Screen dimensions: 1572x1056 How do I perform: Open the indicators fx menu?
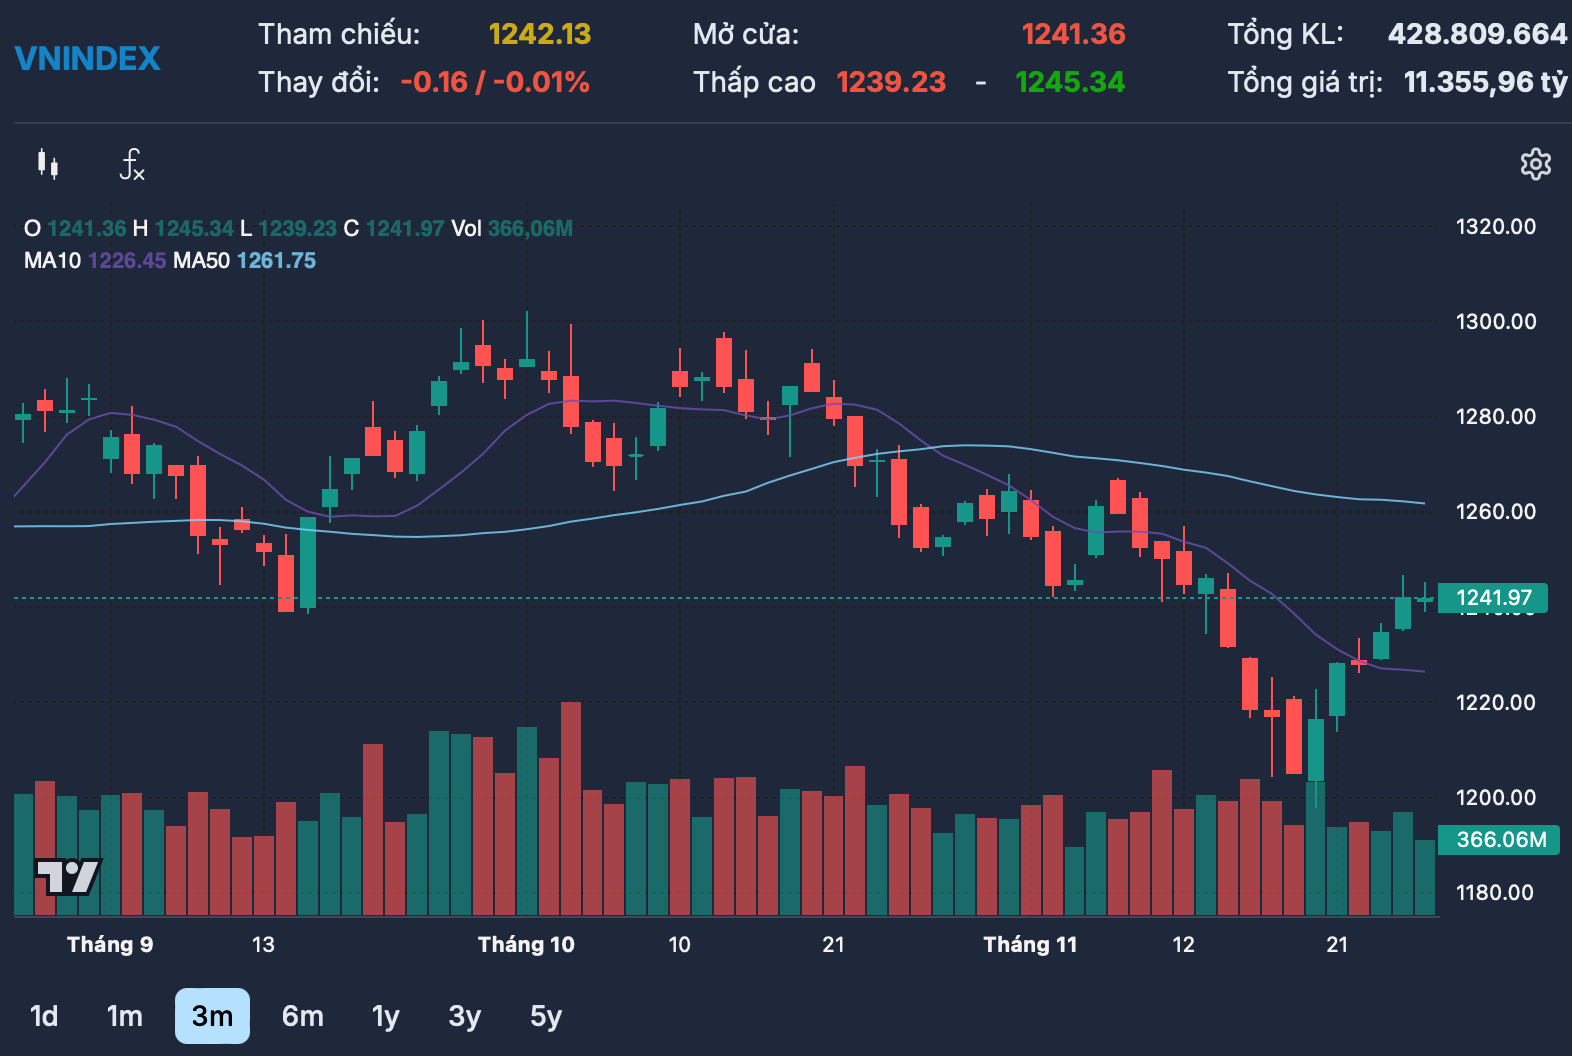[132, 164]
